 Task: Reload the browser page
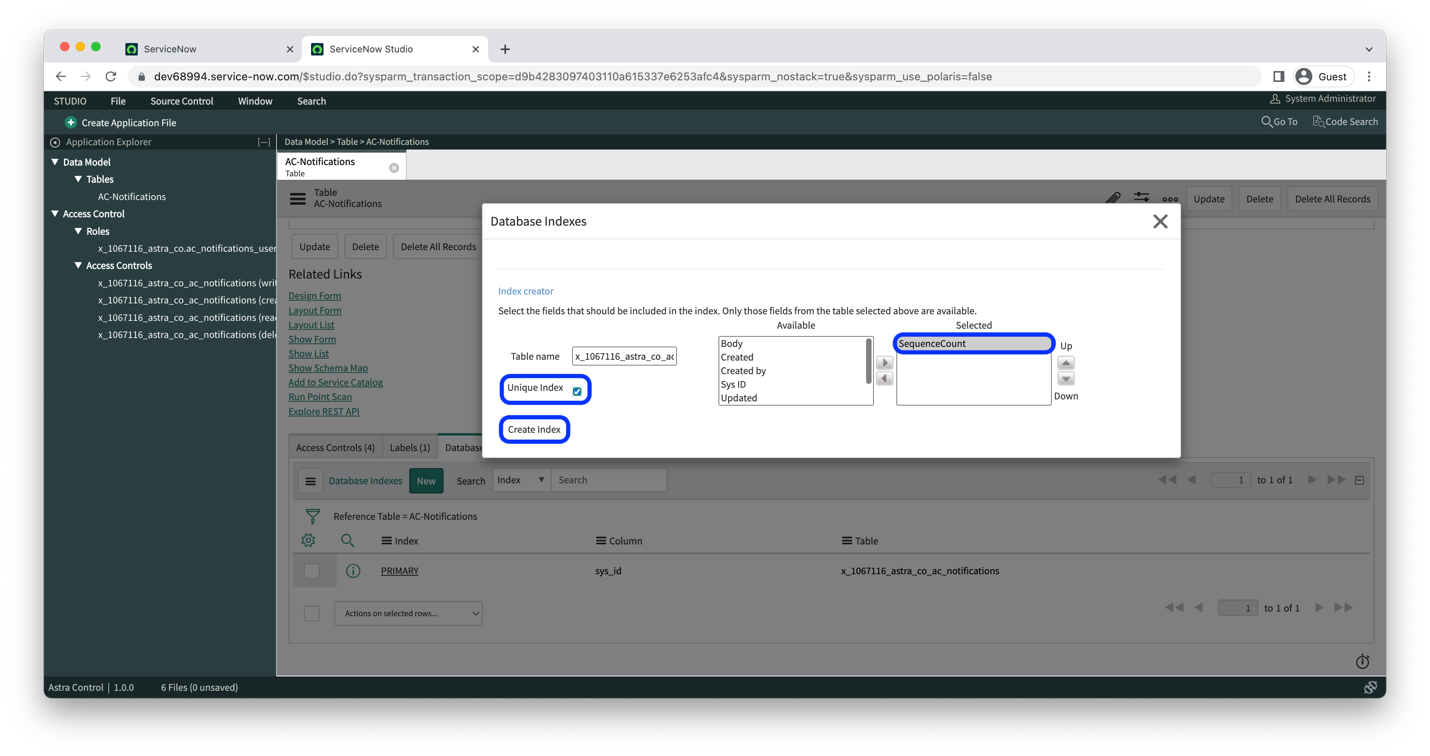(x=111, y=77)
